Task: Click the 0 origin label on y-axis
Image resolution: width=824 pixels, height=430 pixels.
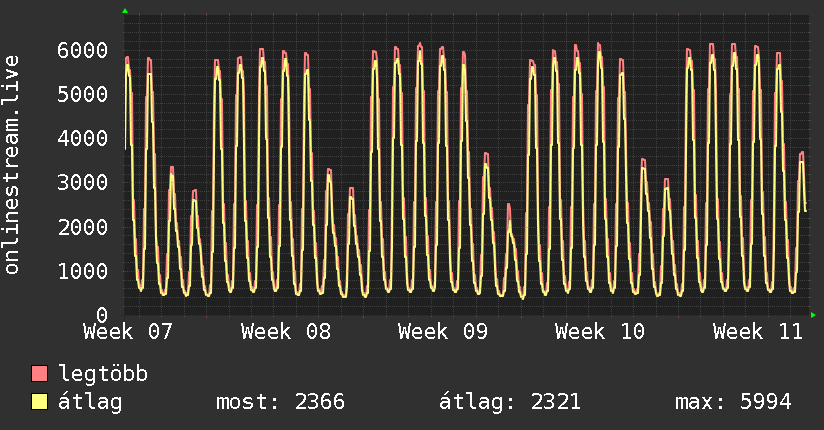Action: pyautogui.click(x=101, y=315)
